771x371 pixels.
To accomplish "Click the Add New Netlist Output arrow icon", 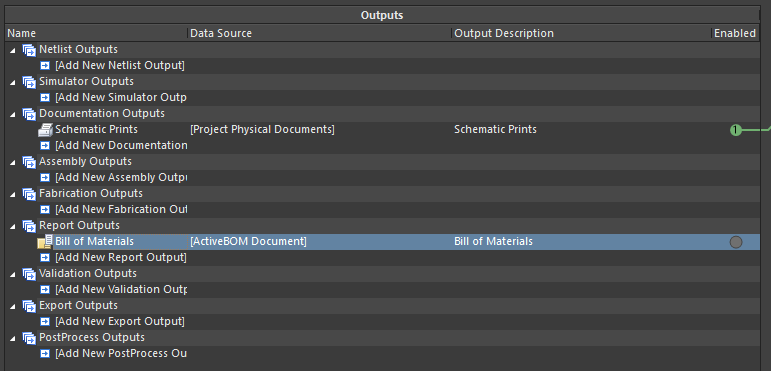I will 45,66.
